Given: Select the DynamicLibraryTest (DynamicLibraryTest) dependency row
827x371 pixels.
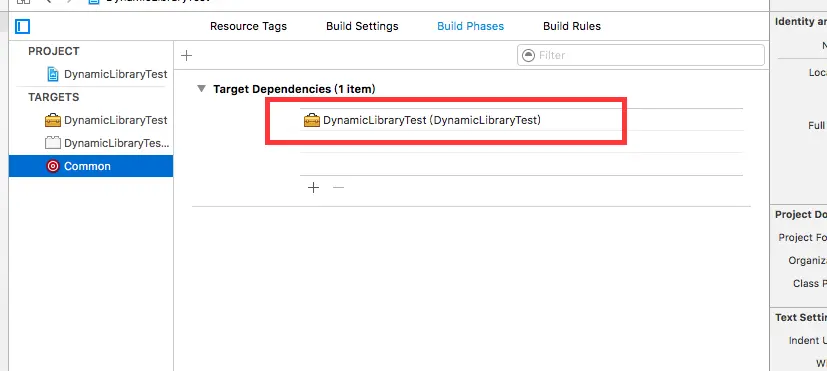Looking at the screenshot, I should click(522, 120).
